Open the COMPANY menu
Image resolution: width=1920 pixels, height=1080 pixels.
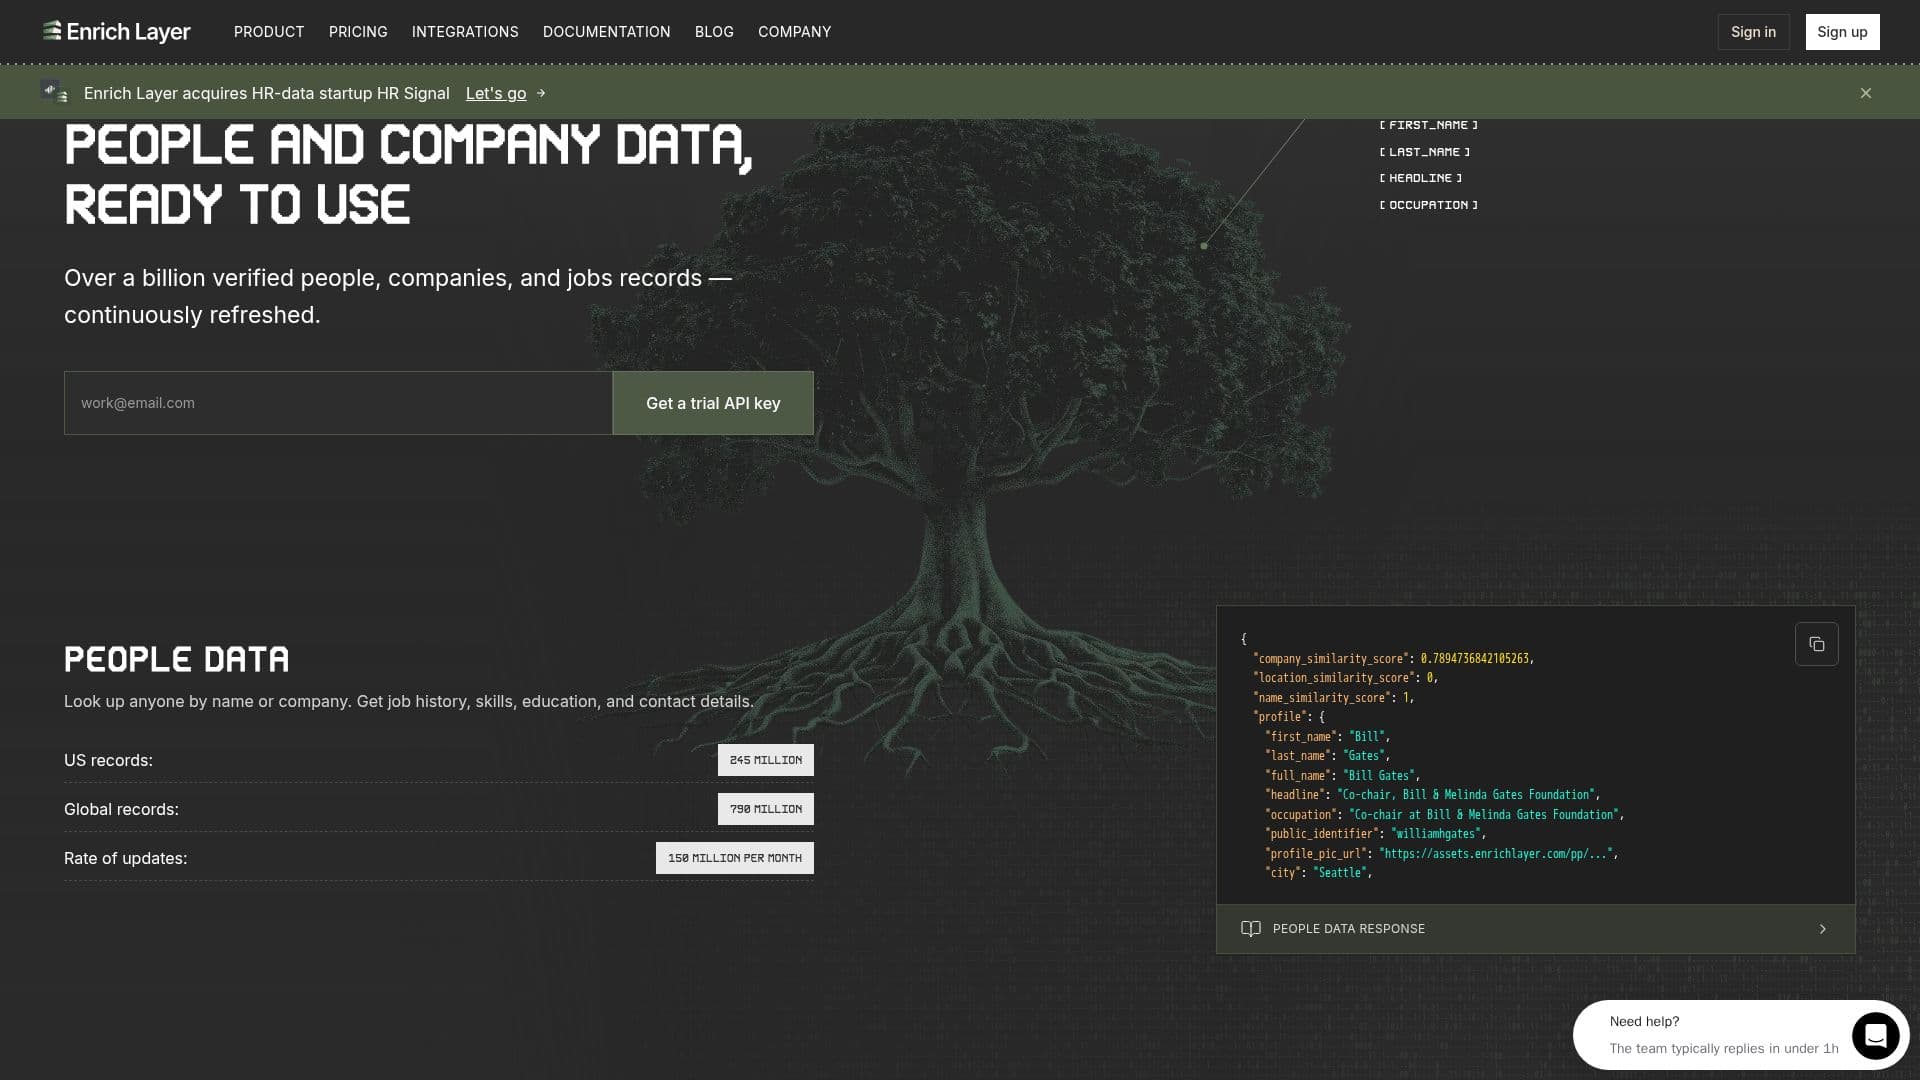pyautogui.click(x=794, y=32)
